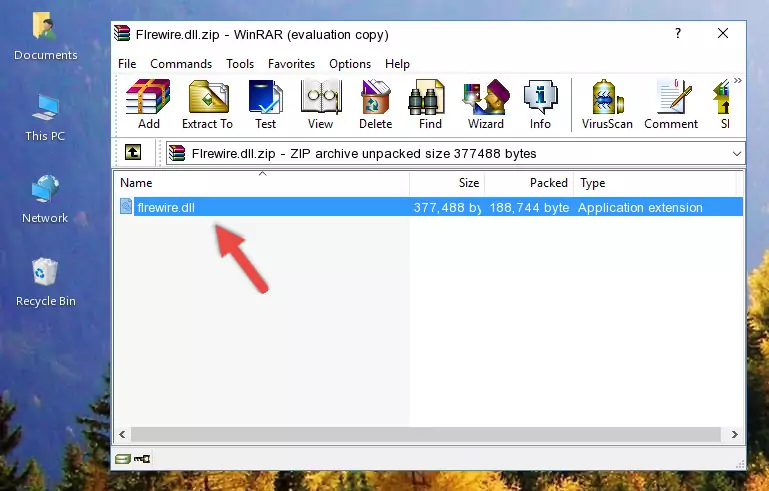Image resolution: width=769 pixels, height=491 pixels.
Task: Sort by Packed column header
Action: [529, 183]
